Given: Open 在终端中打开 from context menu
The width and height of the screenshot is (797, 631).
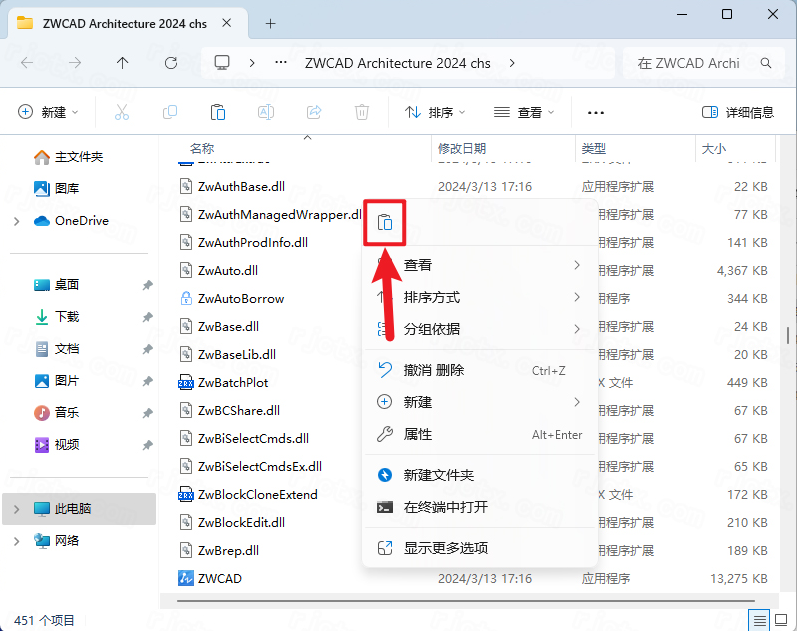Looking at the screenshot, I should 445,507.
